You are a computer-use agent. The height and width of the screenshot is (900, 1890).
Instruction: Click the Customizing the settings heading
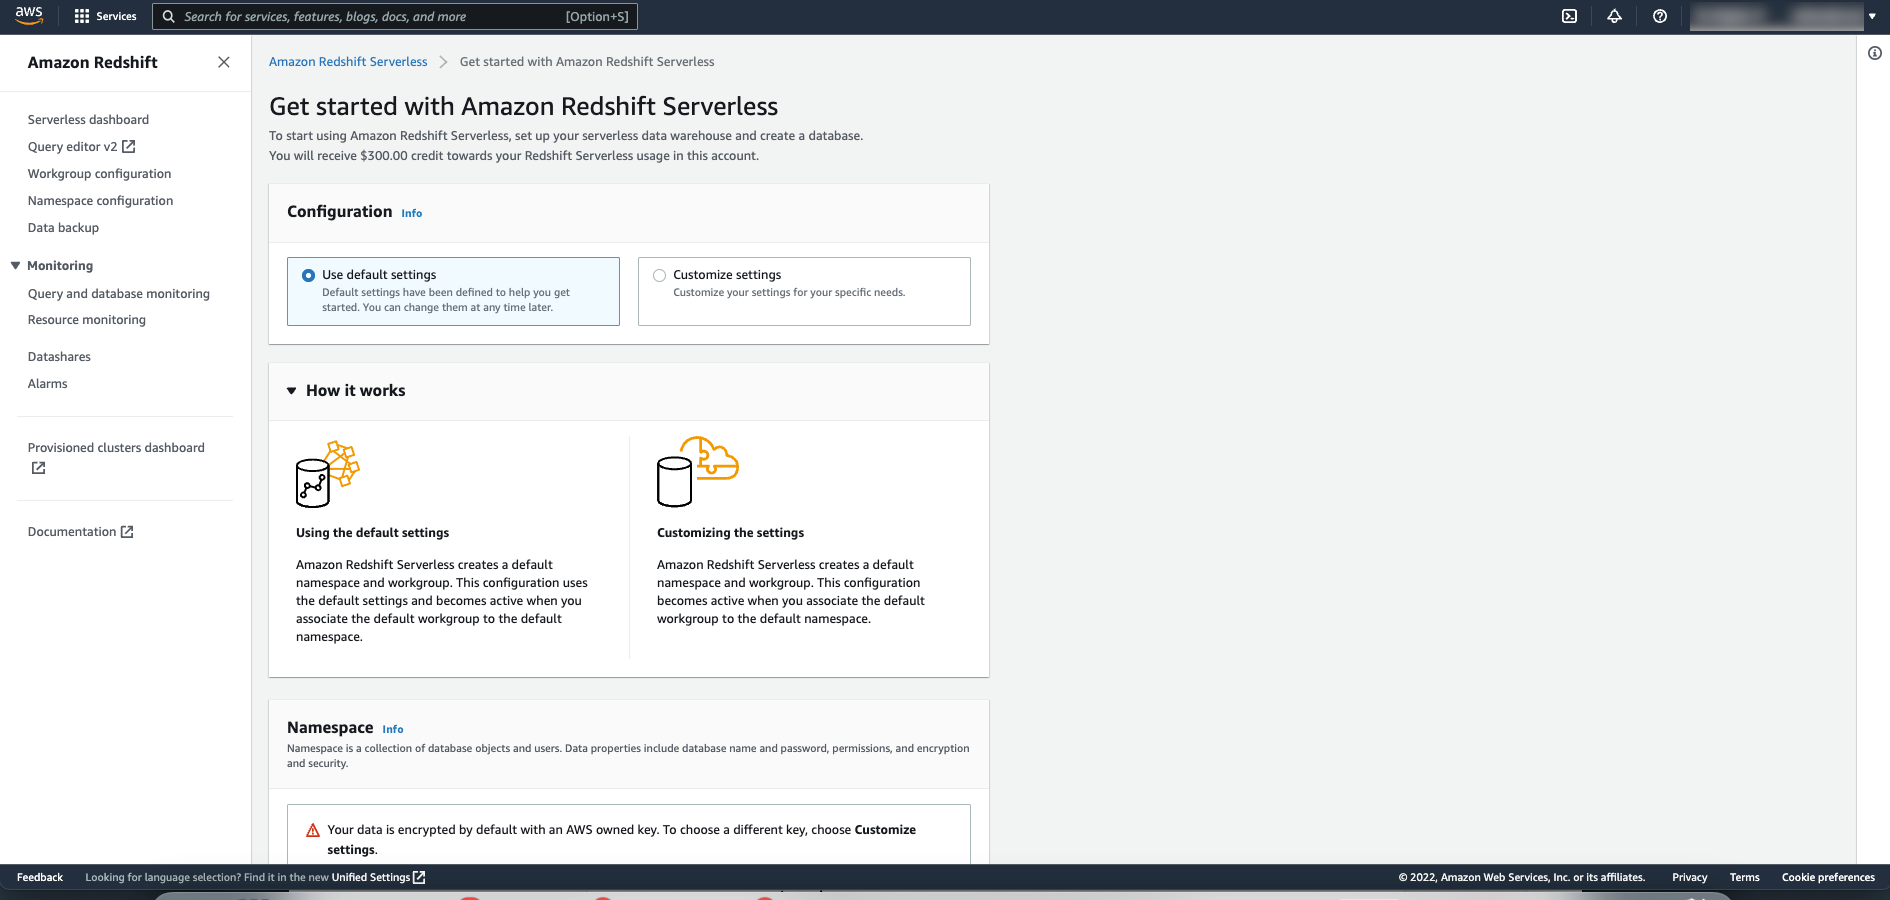[730, 532]
